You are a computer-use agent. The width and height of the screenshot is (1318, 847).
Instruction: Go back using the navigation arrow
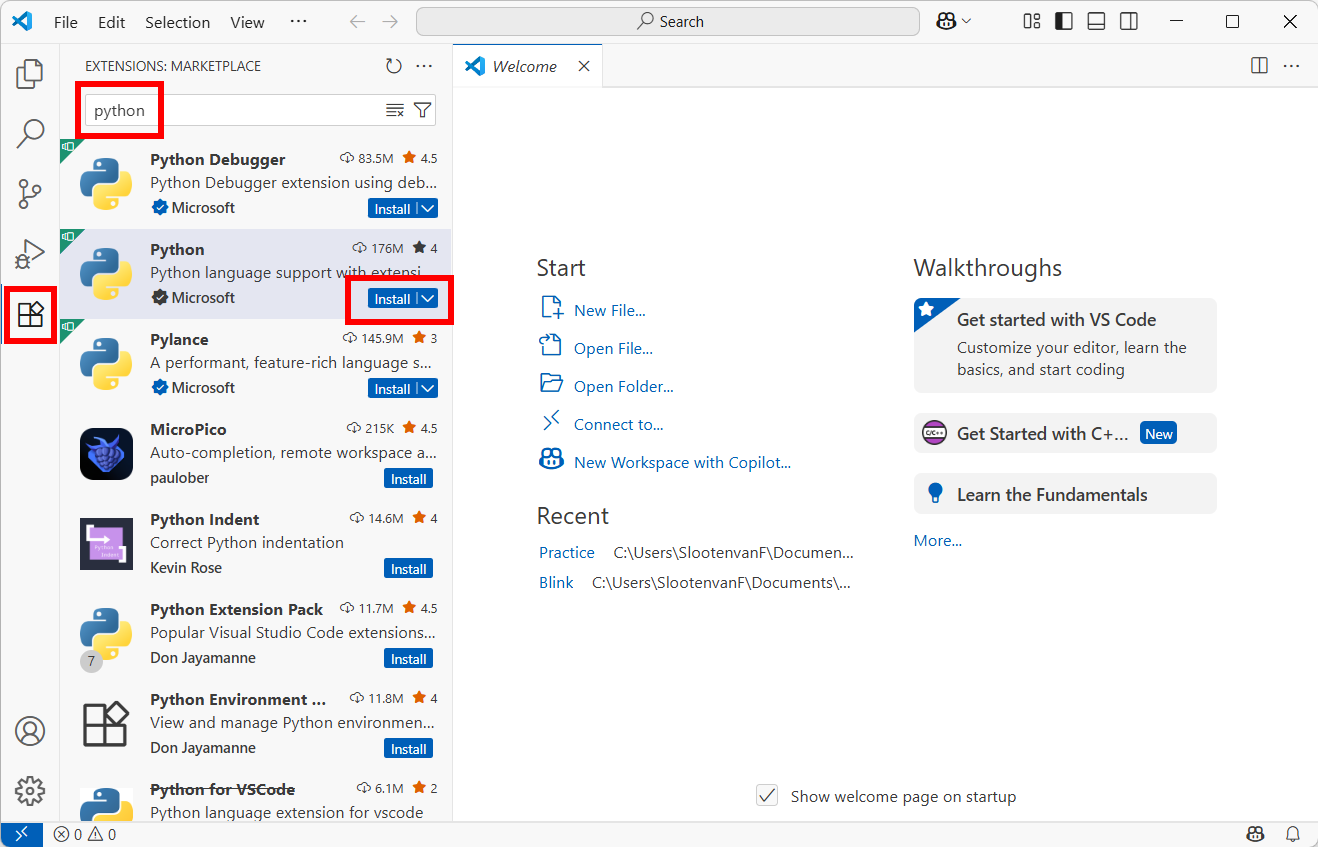pos(357,22)
